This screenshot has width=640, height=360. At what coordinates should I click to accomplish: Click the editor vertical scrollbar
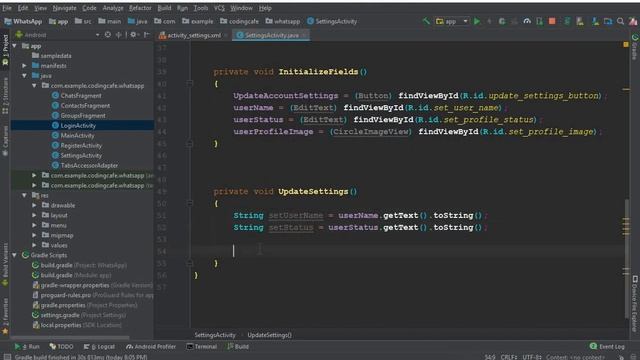tap(627, 258)
